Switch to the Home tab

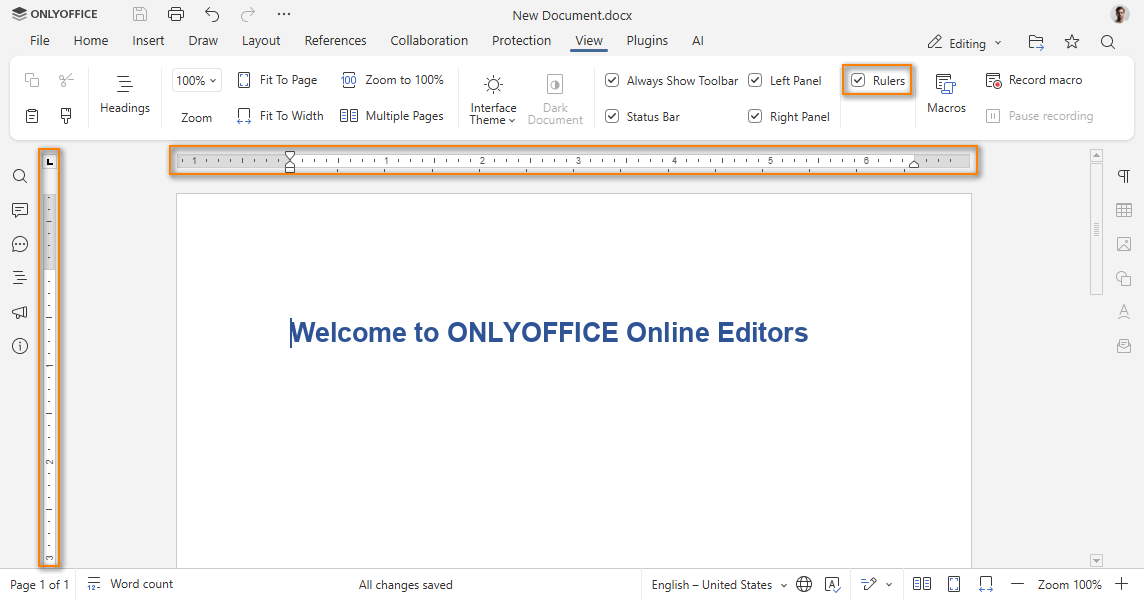click(90, 41)
